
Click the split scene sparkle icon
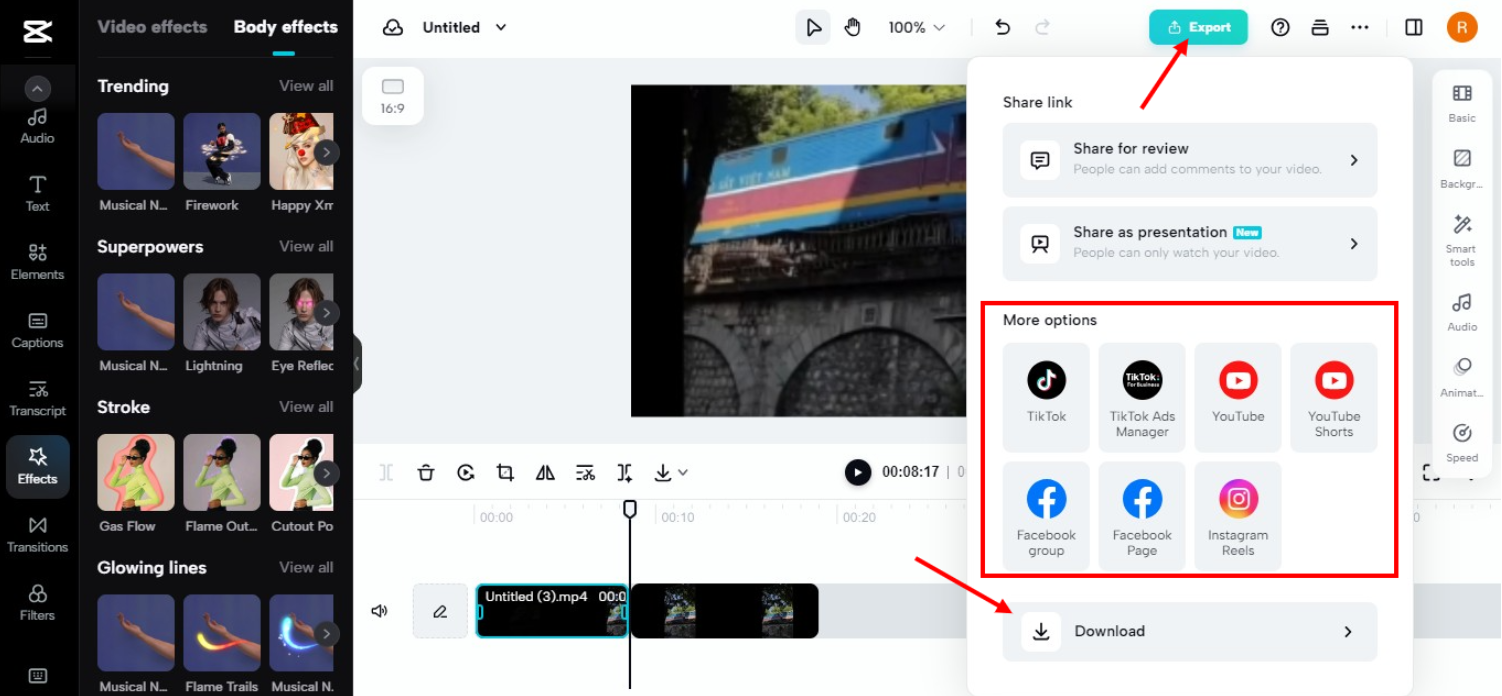click(x=625, y=473)
